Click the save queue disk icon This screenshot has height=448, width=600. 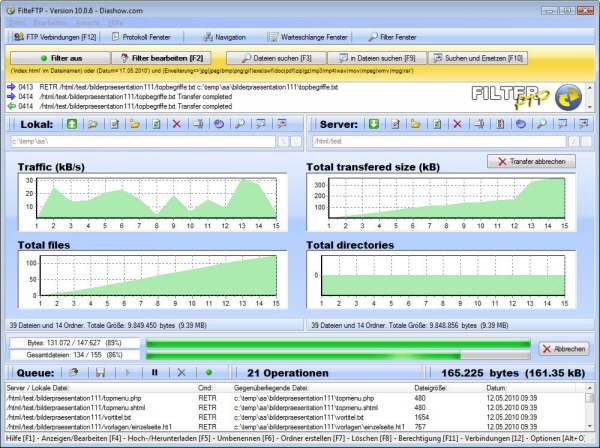point(102,372)
